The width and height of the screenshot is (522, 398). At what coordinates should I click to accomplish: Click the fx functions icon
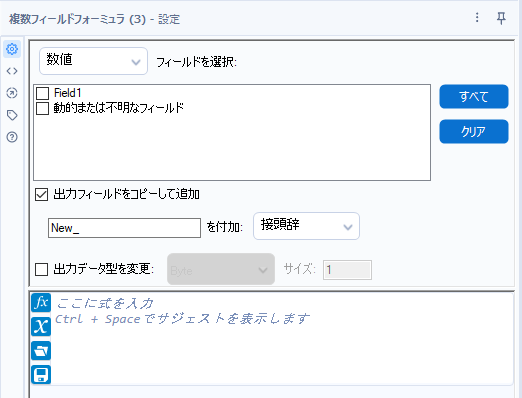(x=41, y=303)
